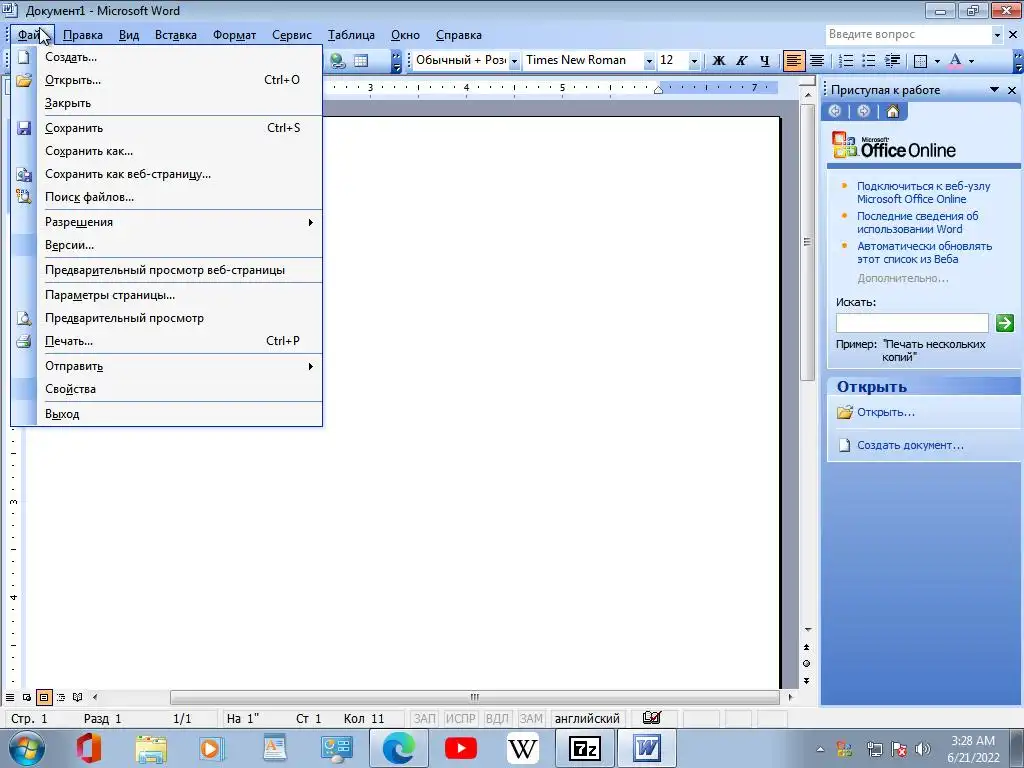Screen dimensions: 1024x768
Task: Expand the border style dropdown arrow
Action: (x=937, y=61)
